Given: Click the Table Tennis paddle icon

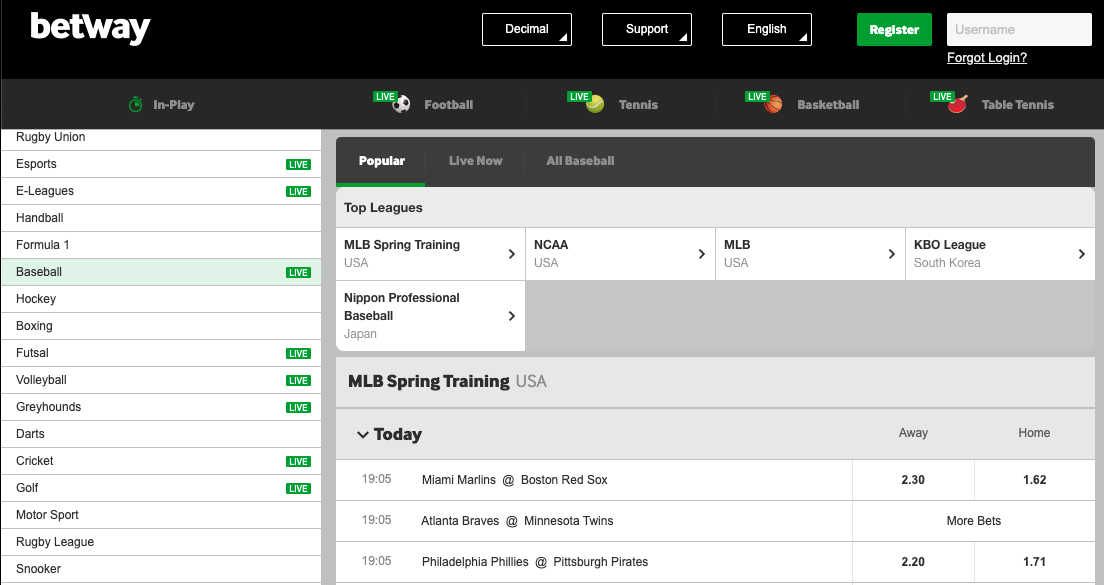Looking at the screenshot, I should pos(958,104).
